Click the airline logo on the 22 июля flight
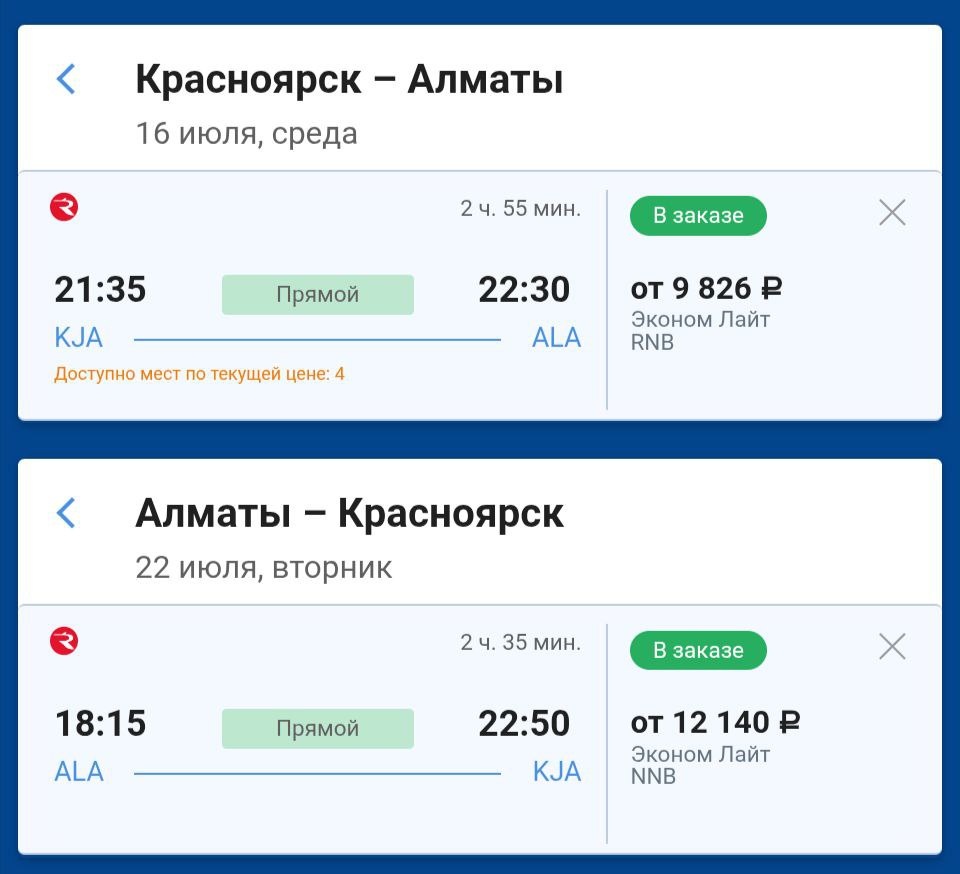 point(64,641)
